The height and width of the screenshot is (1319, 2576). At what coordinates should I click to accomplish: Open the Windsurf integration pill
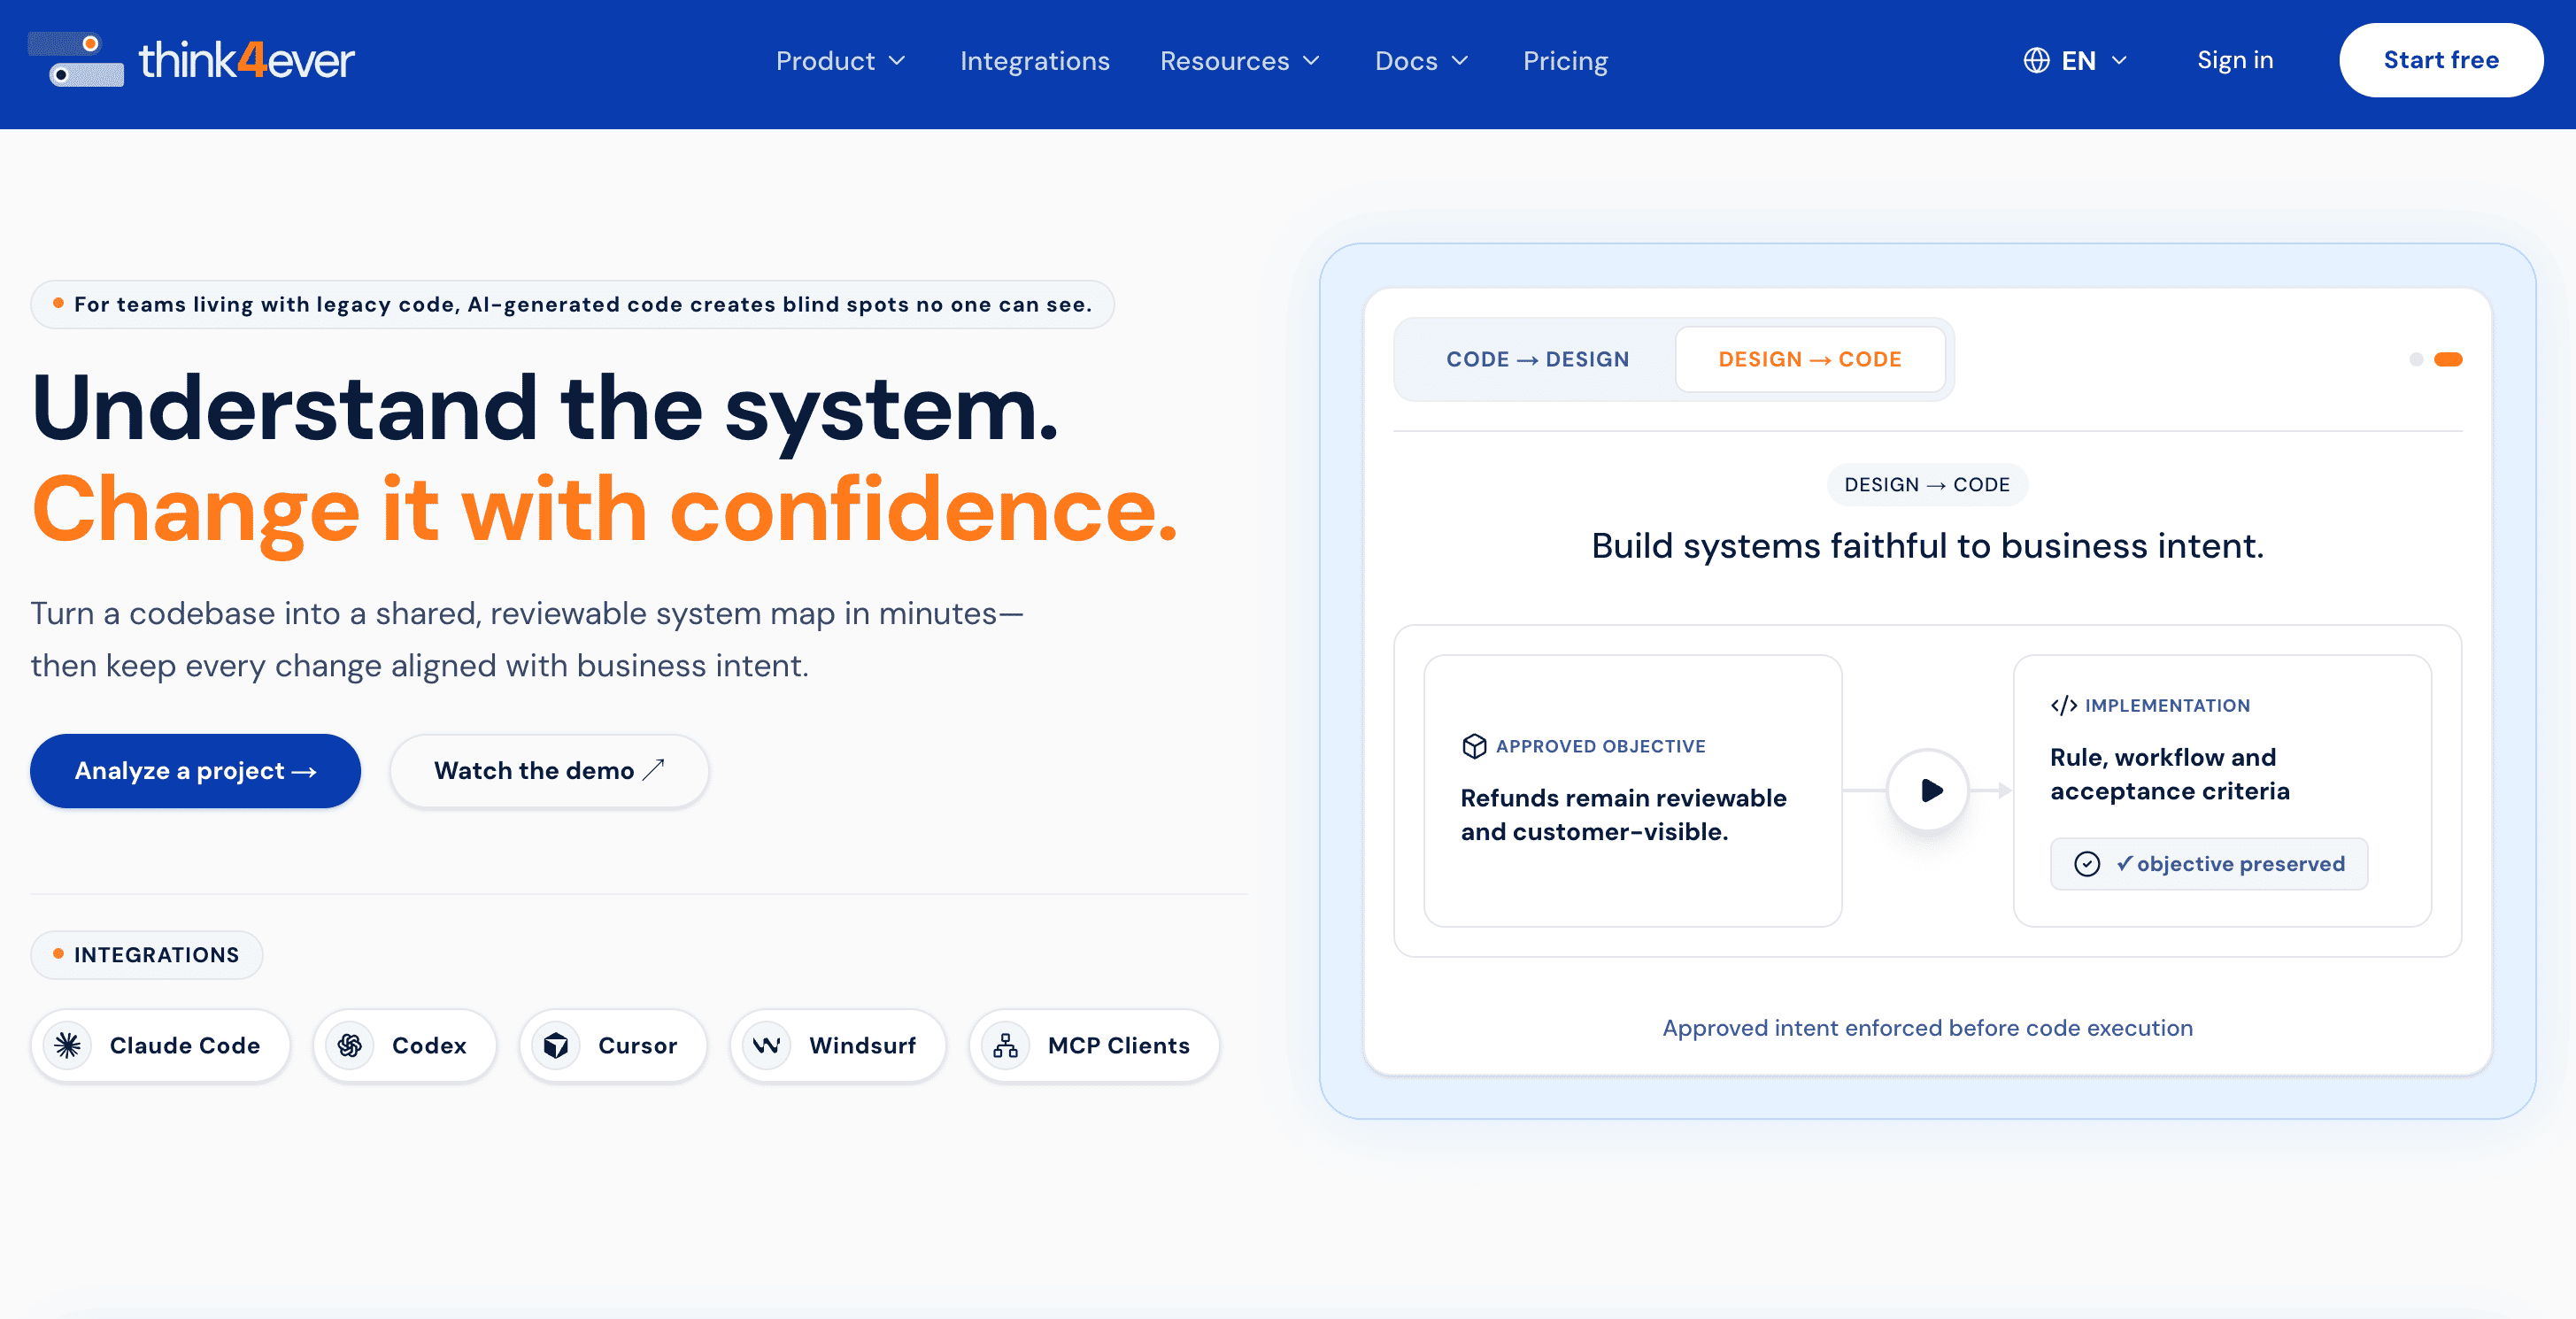(838, 1045)
